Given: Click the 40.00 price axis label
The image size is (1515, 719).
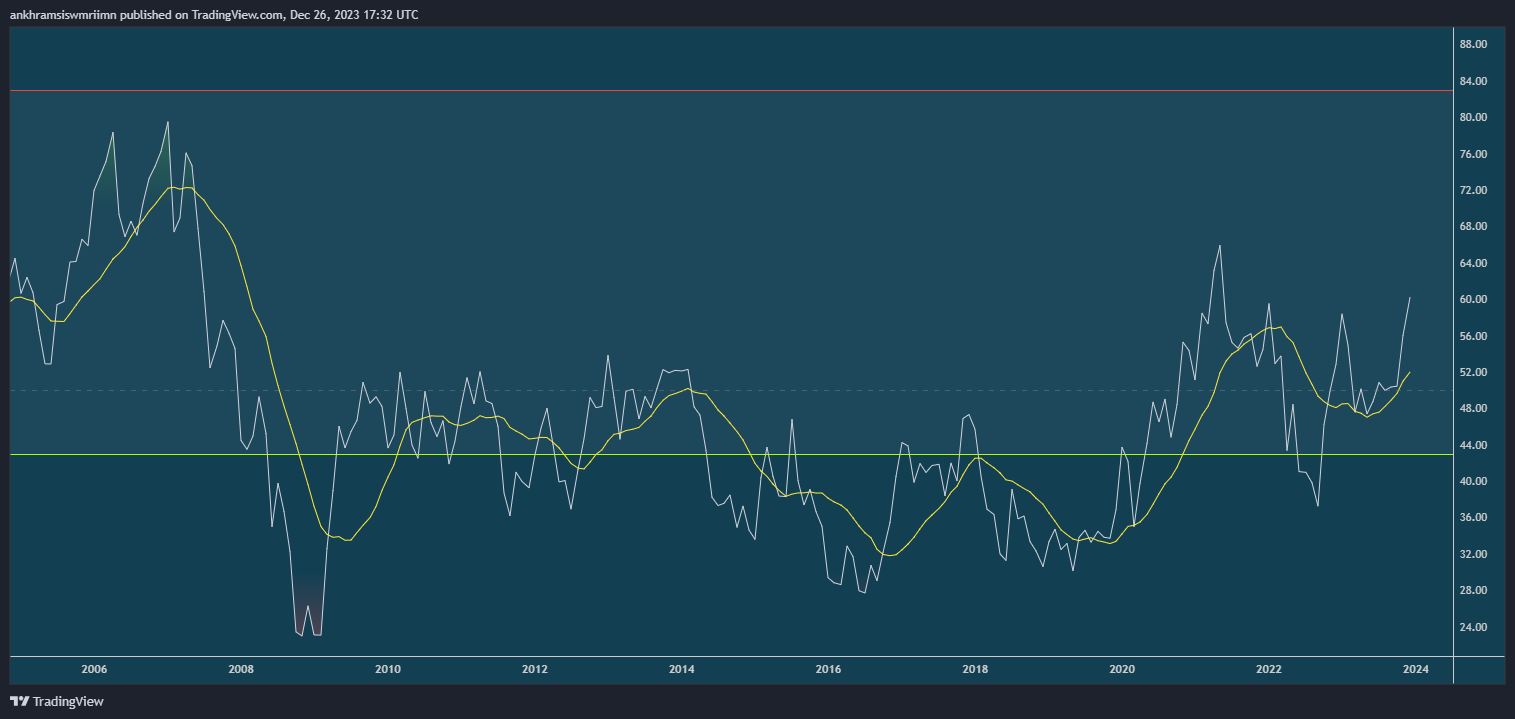Looking at the screenshot, I should click(1473, 481).
